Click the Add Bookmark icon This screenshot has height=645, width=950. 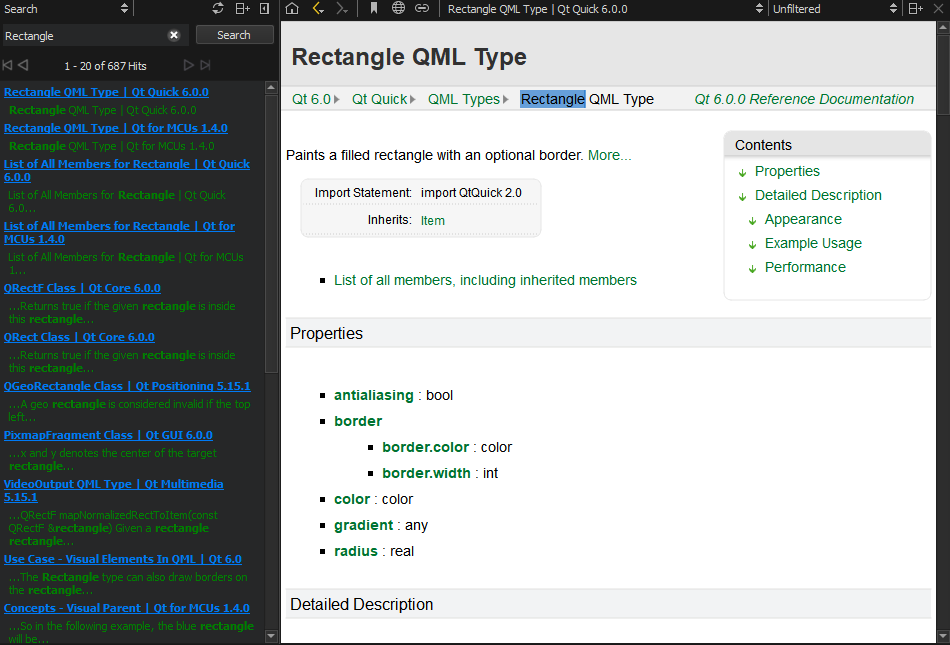tap(374, 9)
